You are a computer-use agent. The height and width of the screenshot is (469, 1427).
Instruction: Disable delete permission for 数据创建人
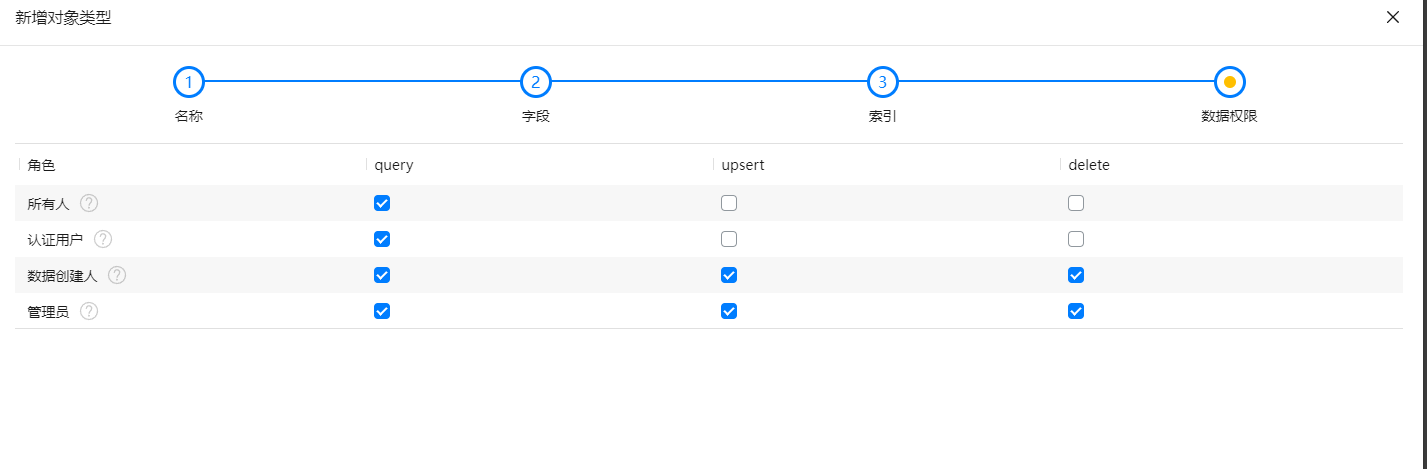tap(1076, 275)
